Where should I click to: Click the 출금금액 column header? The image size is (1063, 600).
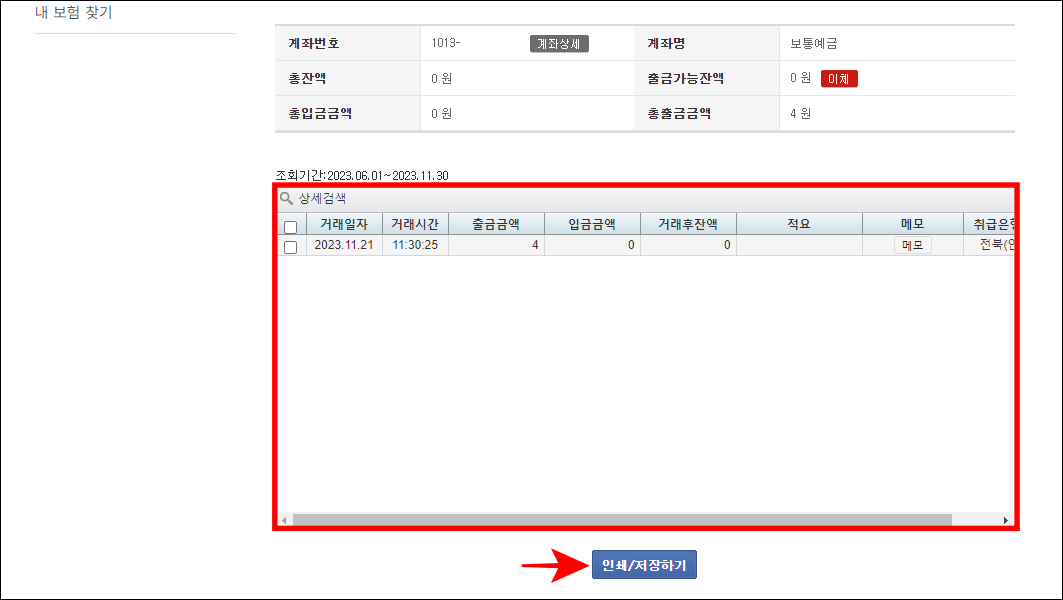(496, 223)
